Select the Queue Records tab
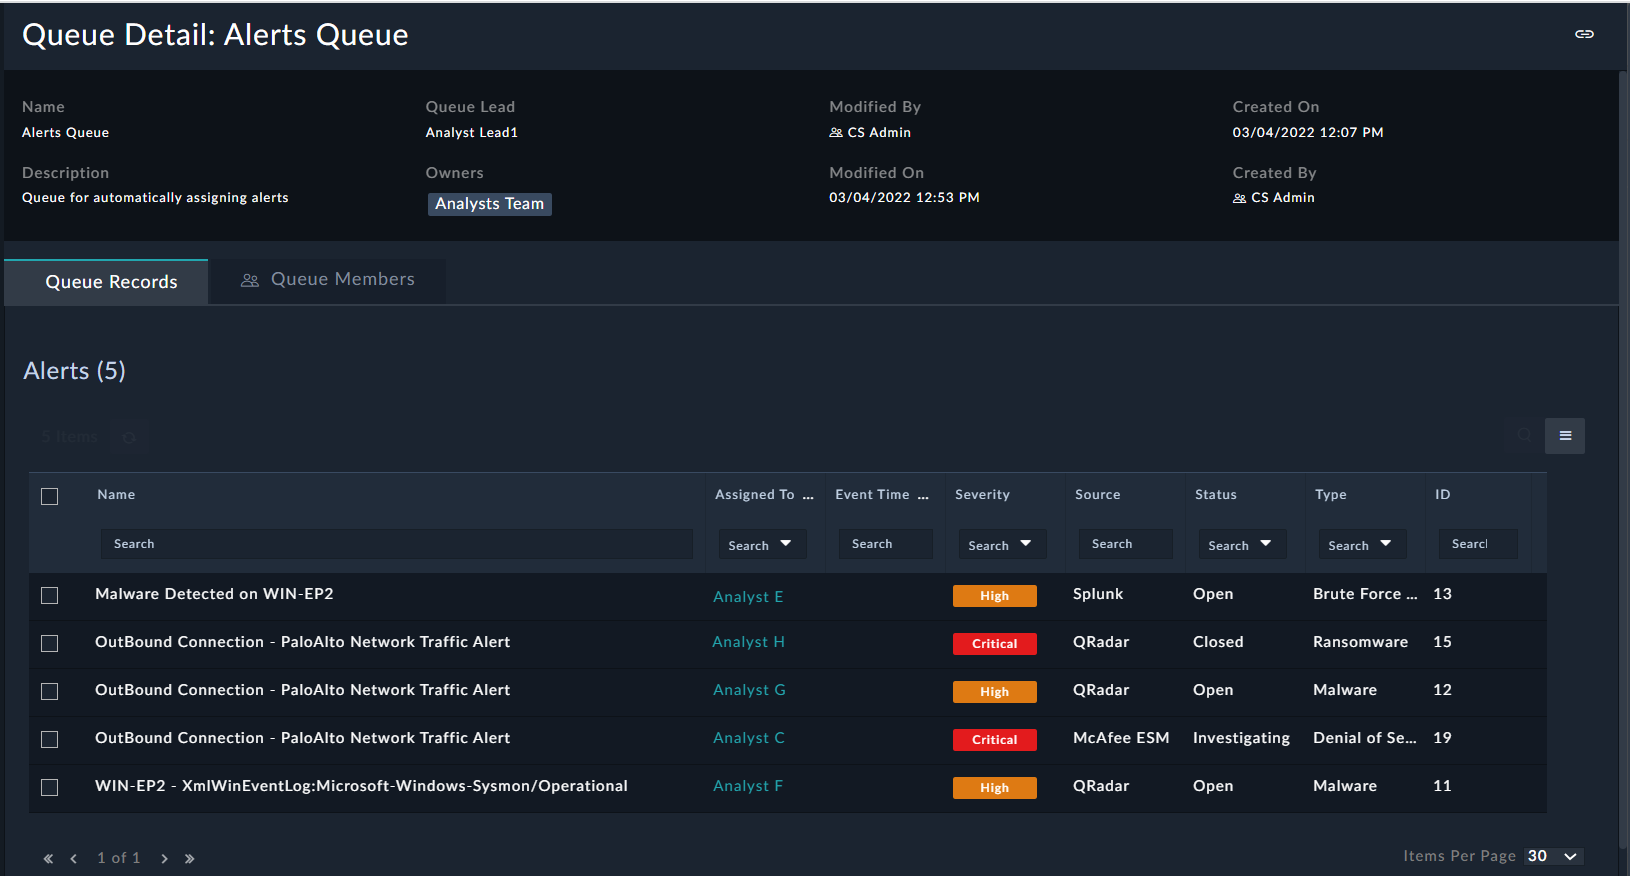Image resolution: width=1630 pixels, height=876 pixels. (110, 282)
